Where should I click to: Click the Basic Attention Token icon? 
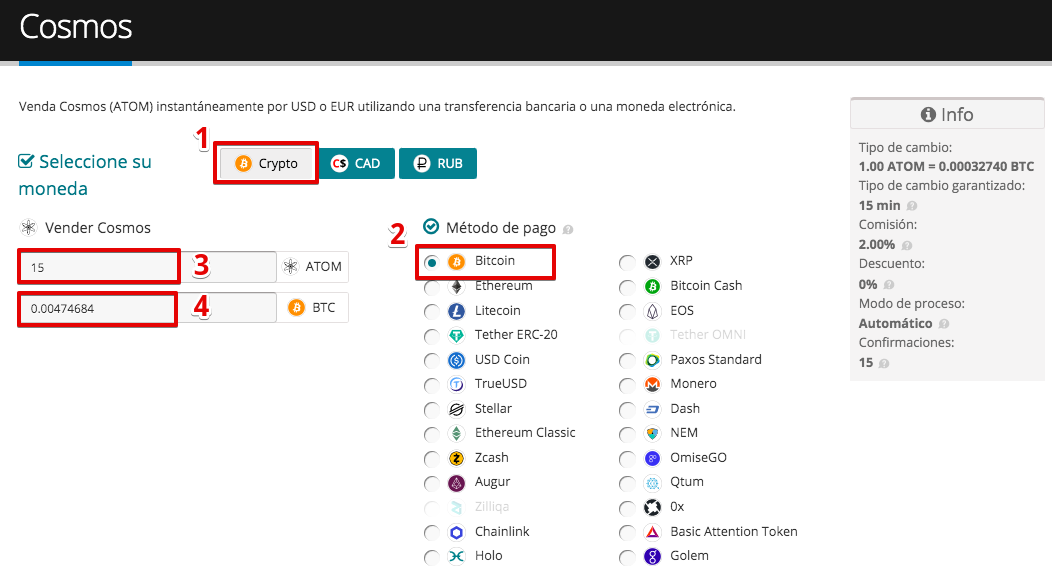[652, 532]
